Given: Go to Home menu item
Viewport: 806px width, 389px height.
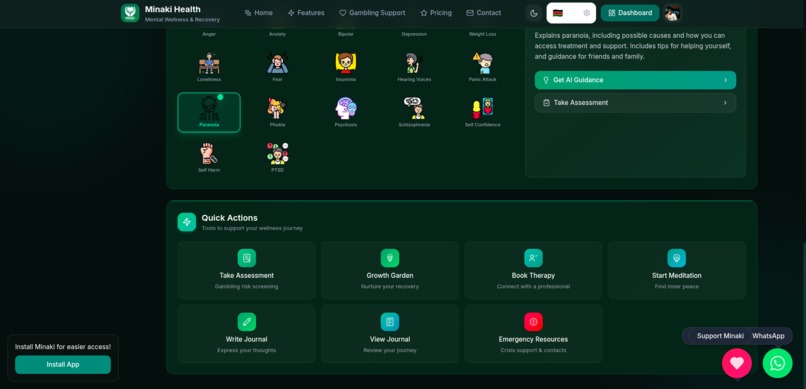Looking at the screenshot, I should [x=259, y=13].
